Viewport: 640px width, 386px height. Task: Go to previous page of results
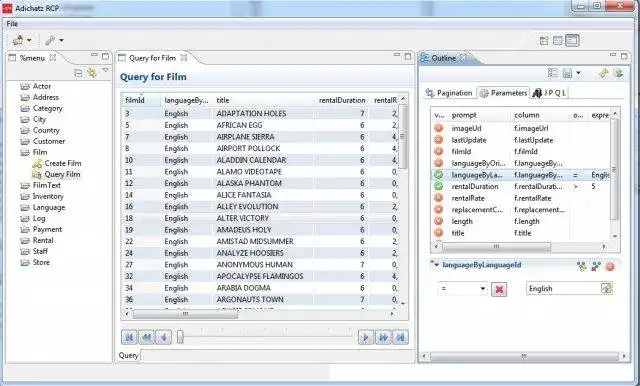164,337
